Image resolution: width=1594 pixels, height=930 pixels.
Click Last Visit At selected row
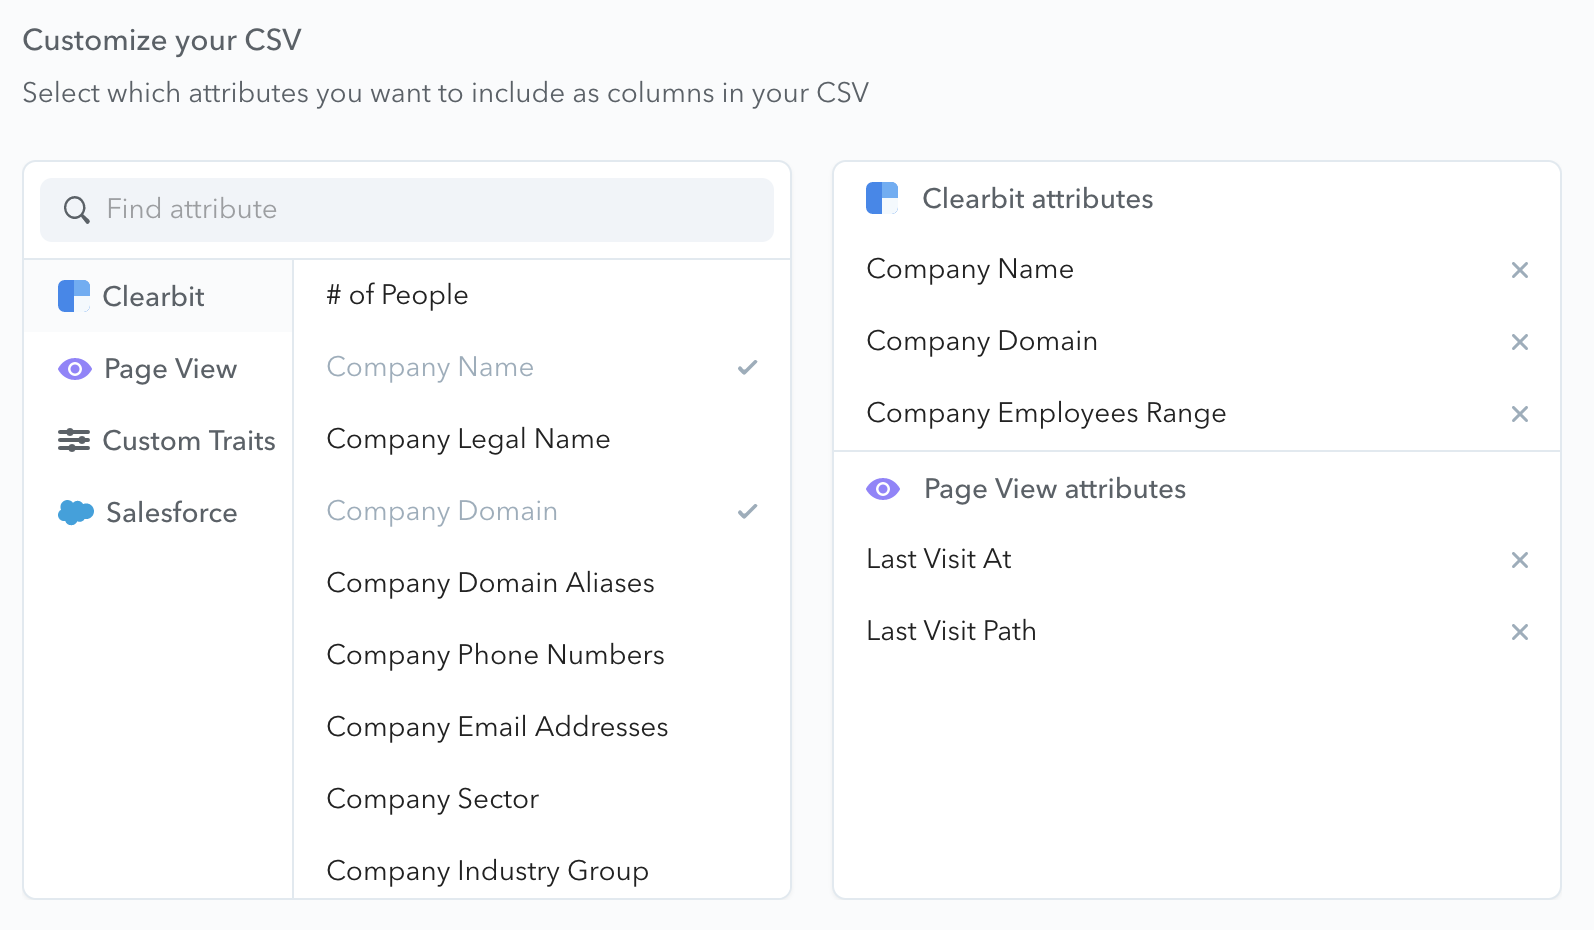(1197, 559)
